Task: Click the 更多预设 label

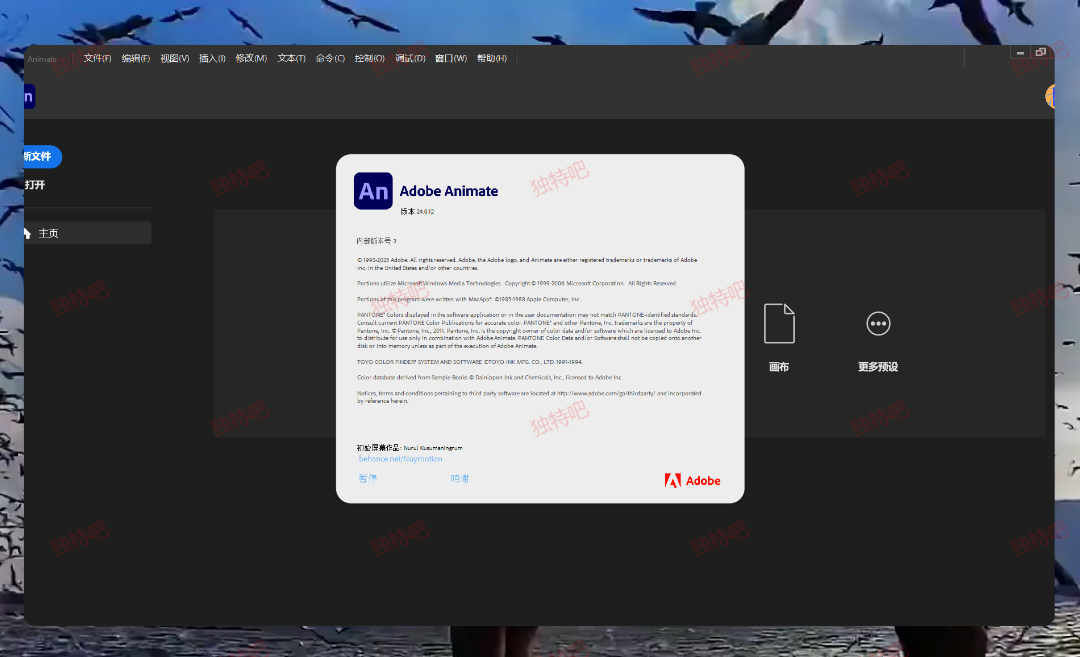Action: (x=878, y=367)
